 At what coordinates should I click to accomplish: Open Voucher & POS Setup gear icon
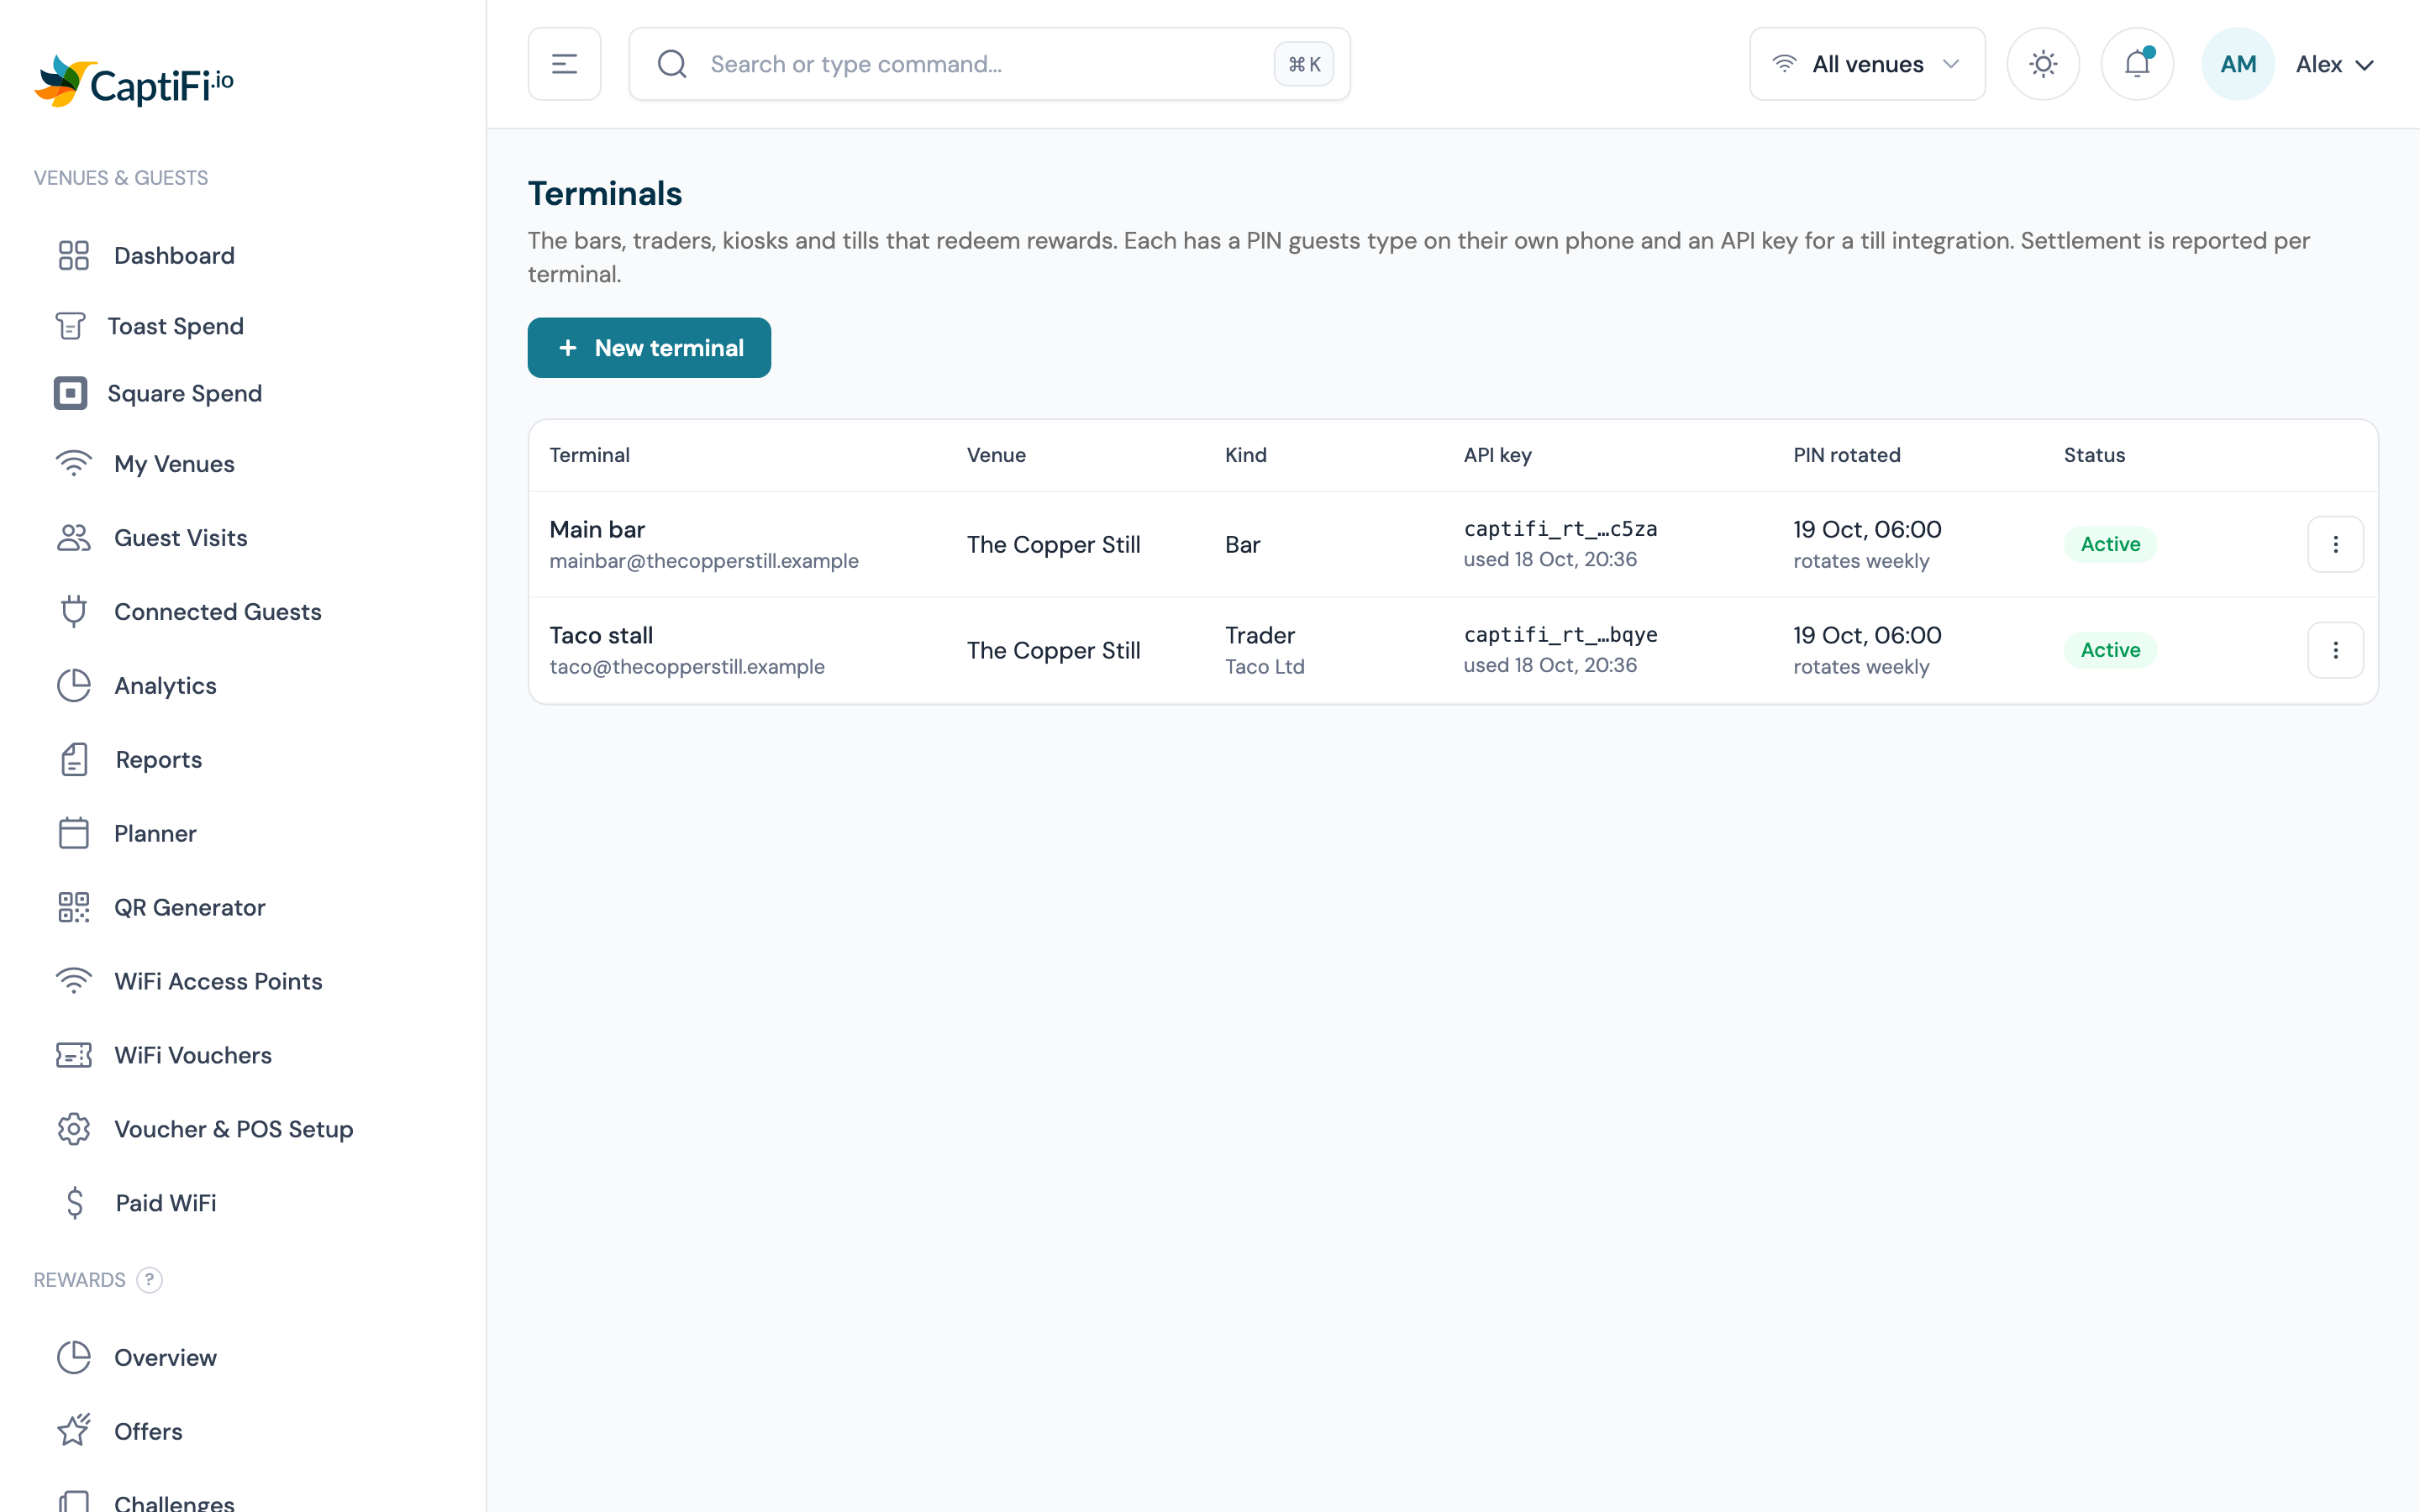point(73,1129)
